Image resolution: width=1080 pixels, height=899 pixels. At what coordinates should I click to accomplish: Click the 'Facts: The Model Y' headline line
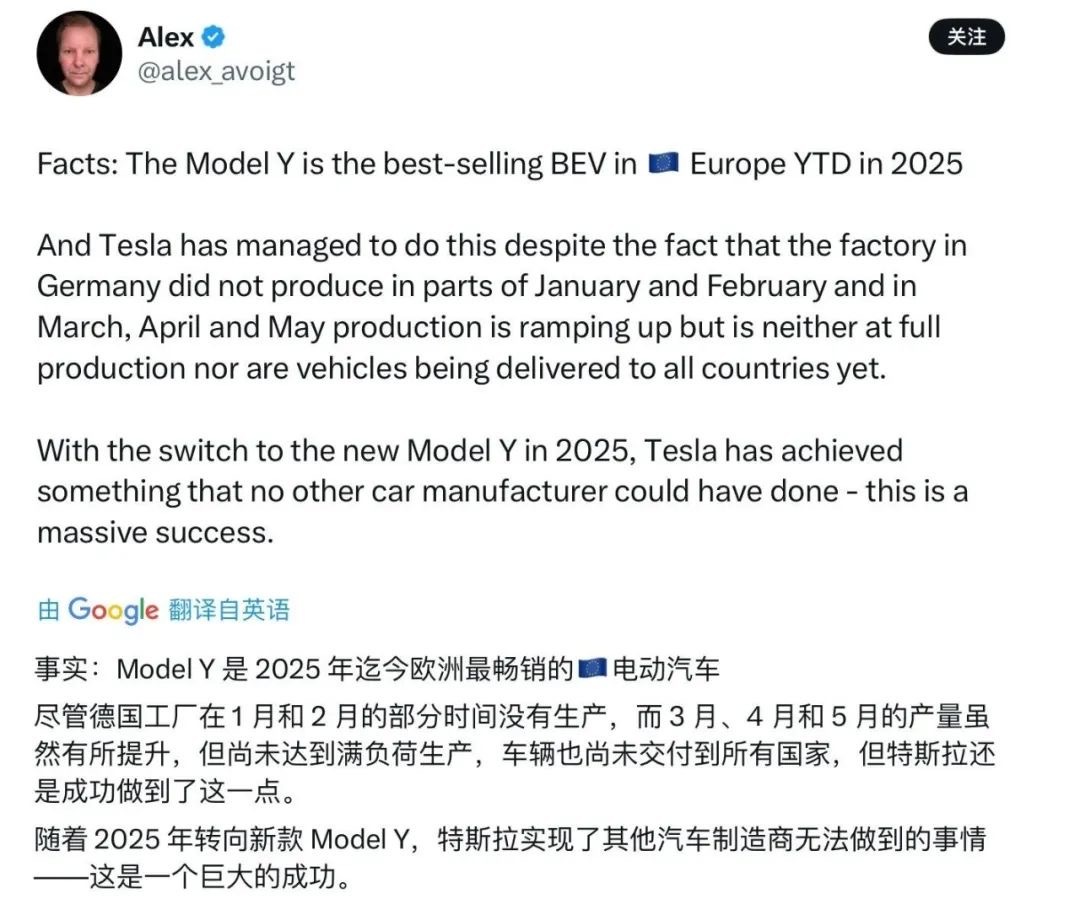point(499,164)
